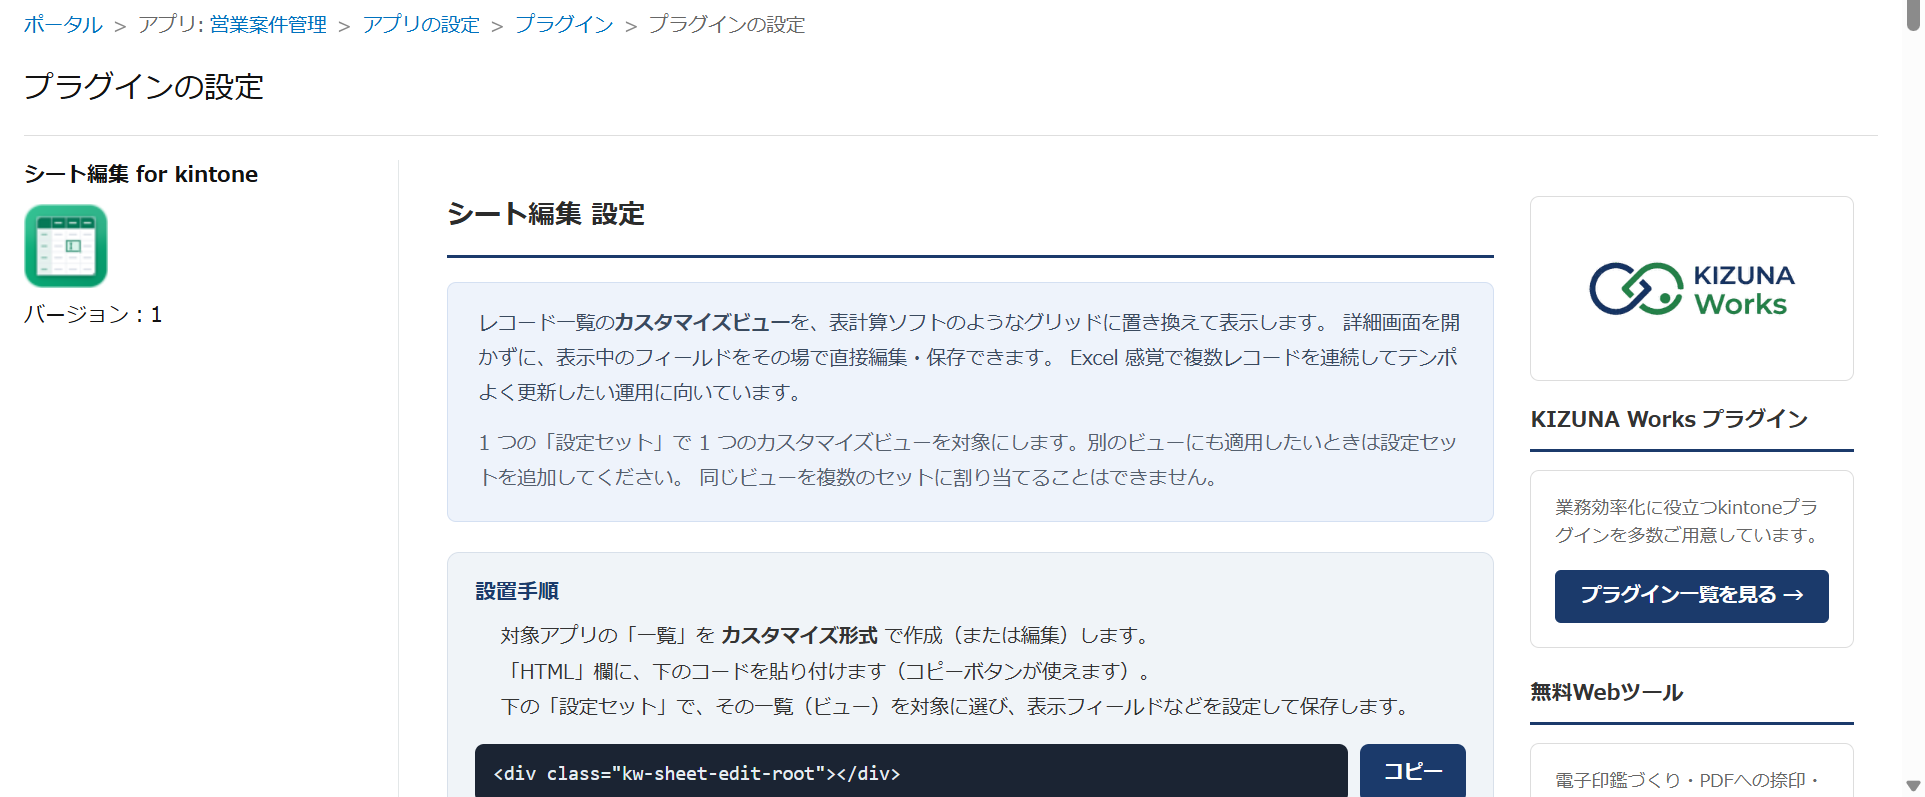Click the page scrollbar thumb at top
The height and width of the screenshot is (797, 1925).
tap(1913, 15)
